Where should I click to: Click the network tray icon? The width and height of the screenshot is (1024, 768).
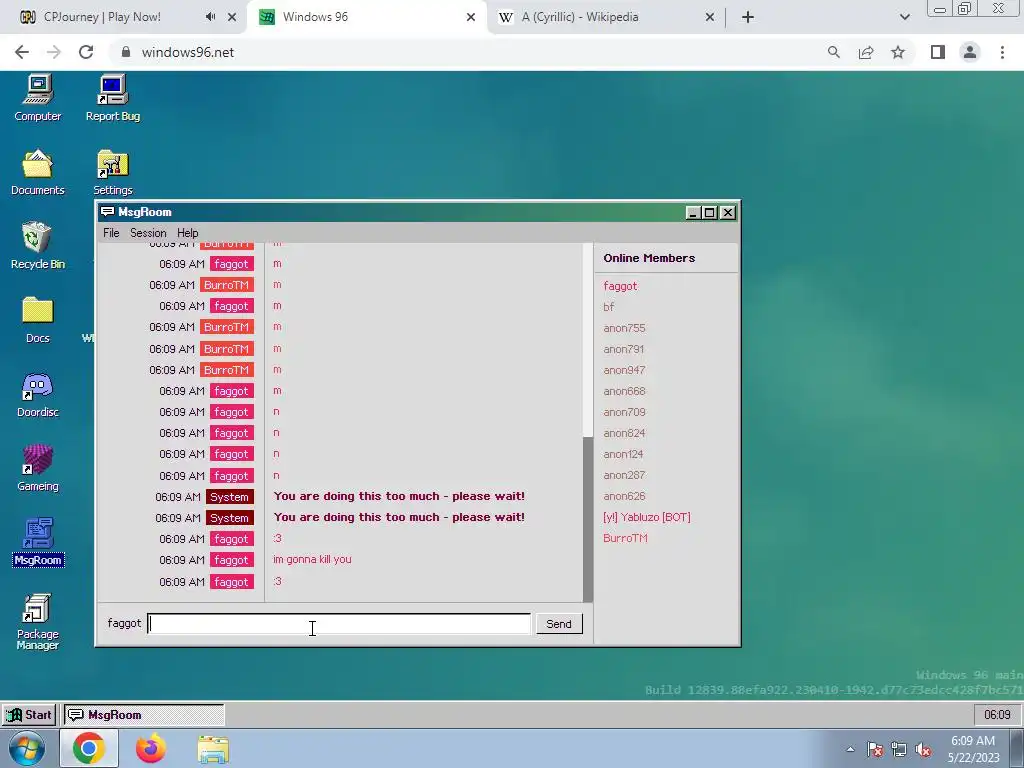[x=899, y=750]
